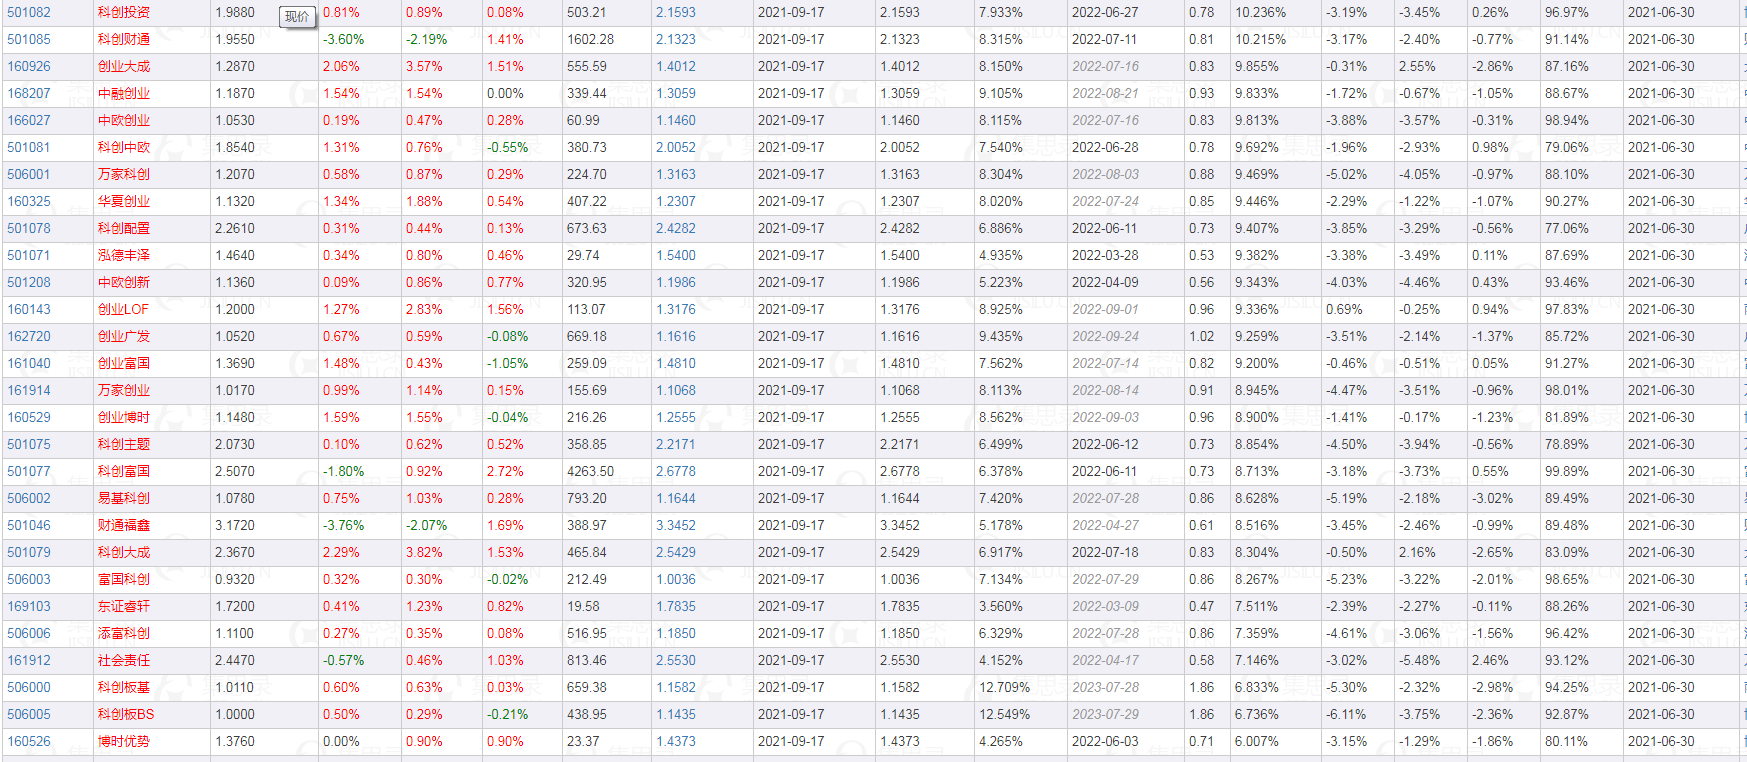Click the 3.560% cell
The height and width of the screenshot is (762, 1747).
click(x=1001, y=606)
